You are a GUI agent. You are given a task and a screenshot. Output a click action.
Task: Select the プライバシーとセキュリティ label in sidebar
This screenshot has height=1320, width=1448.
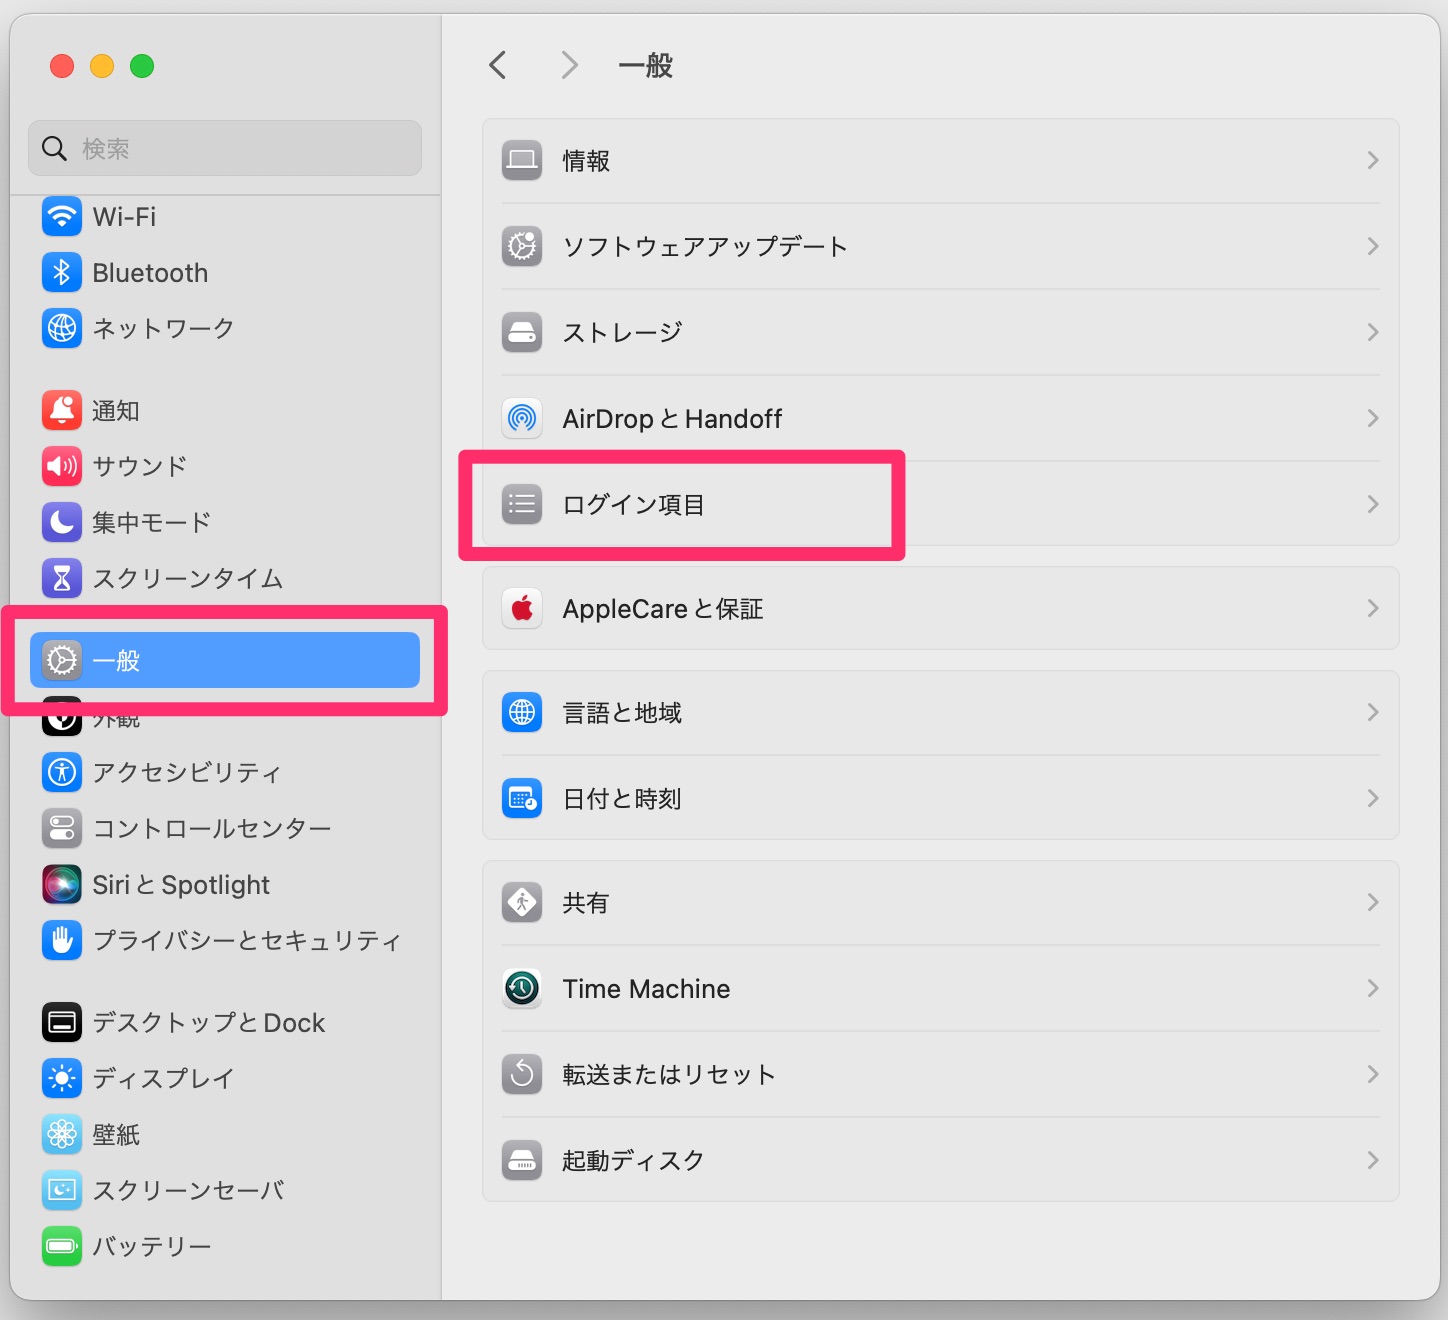click(246, 940)
